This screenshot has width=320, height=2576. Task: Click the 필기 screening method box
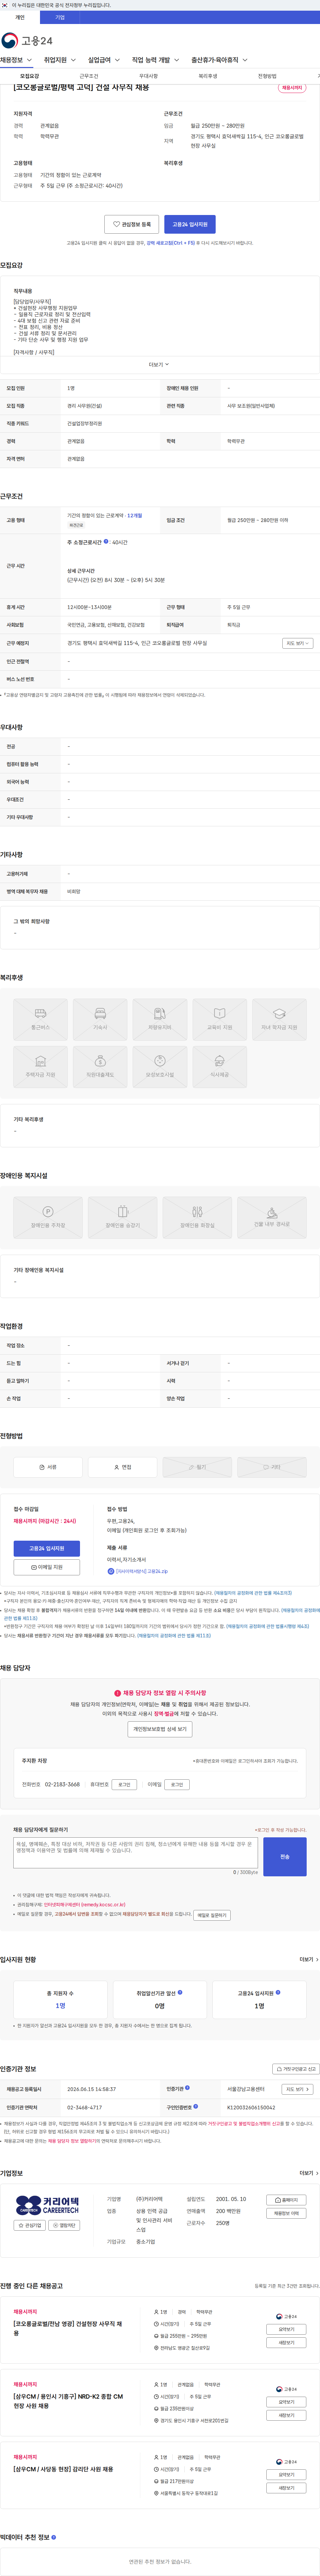pos(197,1467)
